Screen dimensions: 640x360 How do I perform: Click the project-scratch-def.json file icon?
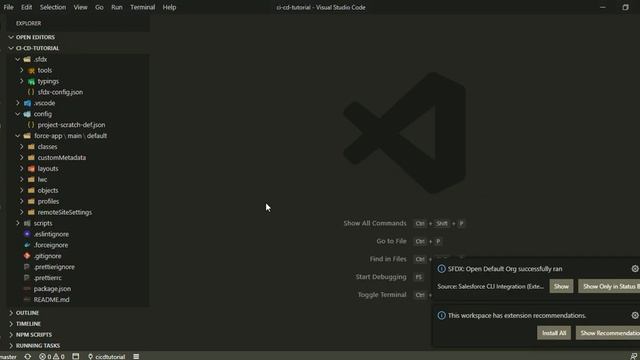click(x=31, y=125)
